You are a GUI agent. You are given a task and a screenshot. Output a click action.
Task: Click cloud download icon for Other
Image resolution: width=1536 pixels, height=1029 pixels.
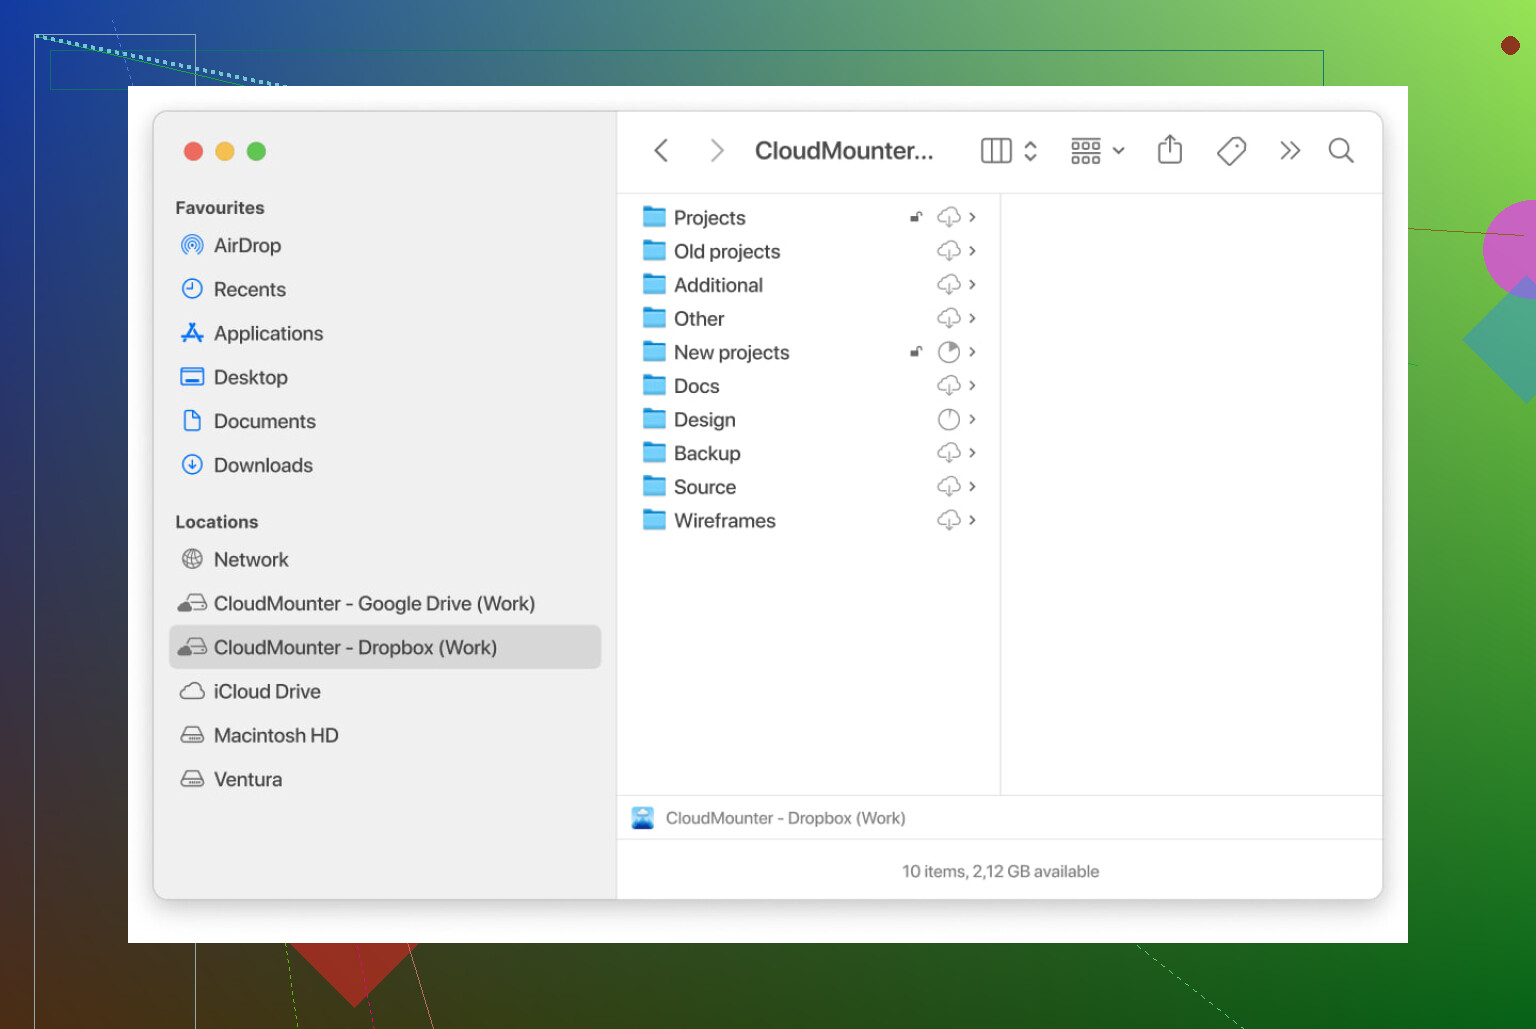tap(949, 319)
